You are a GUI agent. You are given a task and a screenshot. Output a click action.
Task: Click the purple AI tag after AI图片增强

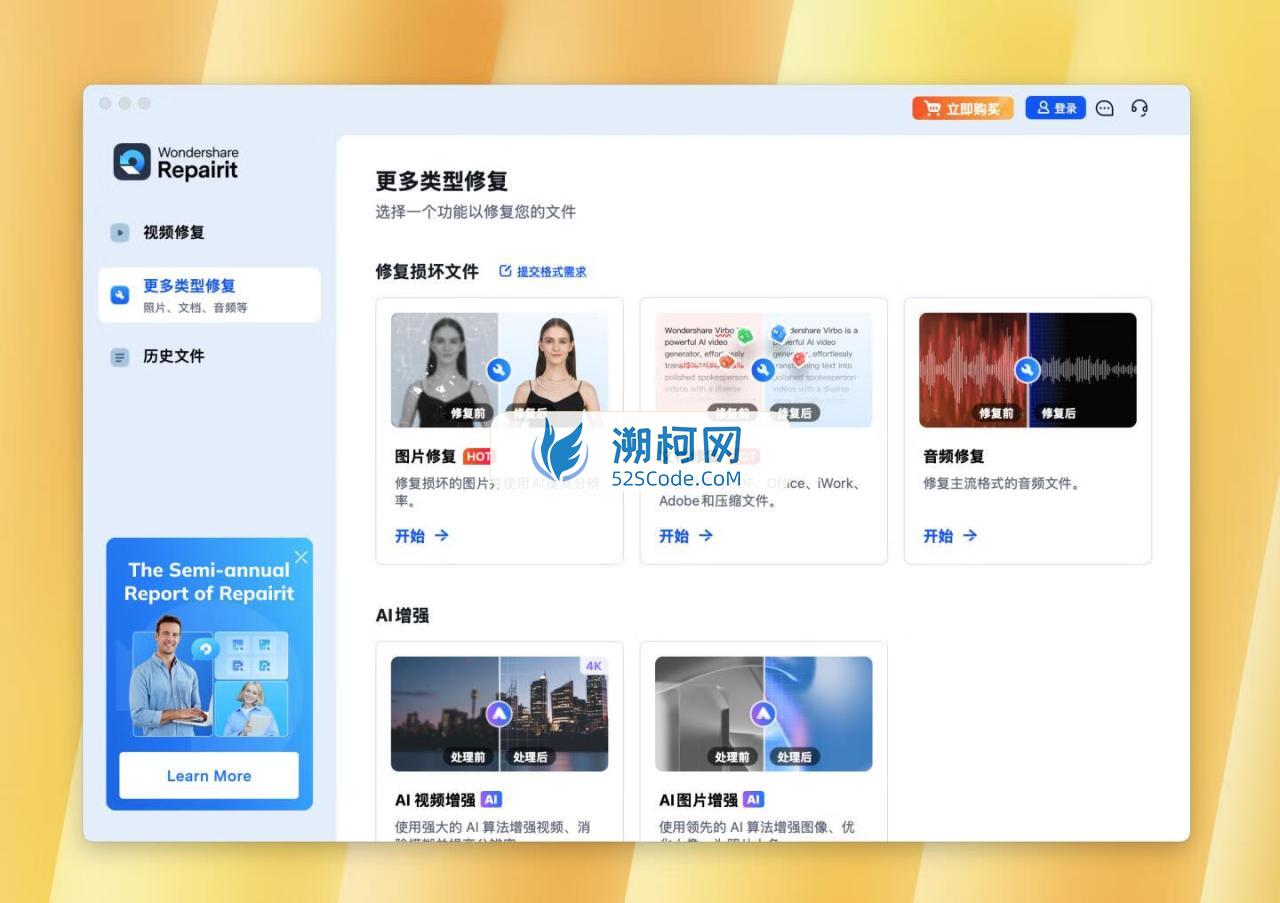tap(754, 800)
